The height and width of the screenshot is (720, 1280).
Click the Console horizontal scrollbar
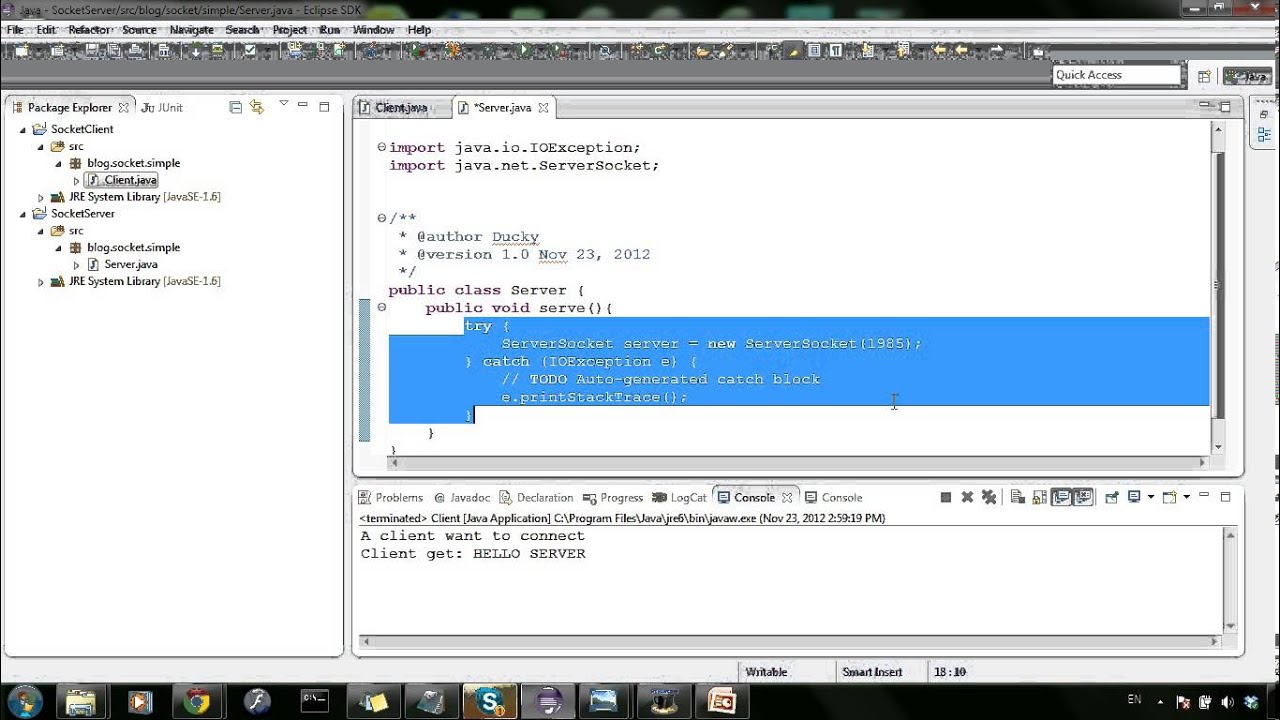click(790, 641)
